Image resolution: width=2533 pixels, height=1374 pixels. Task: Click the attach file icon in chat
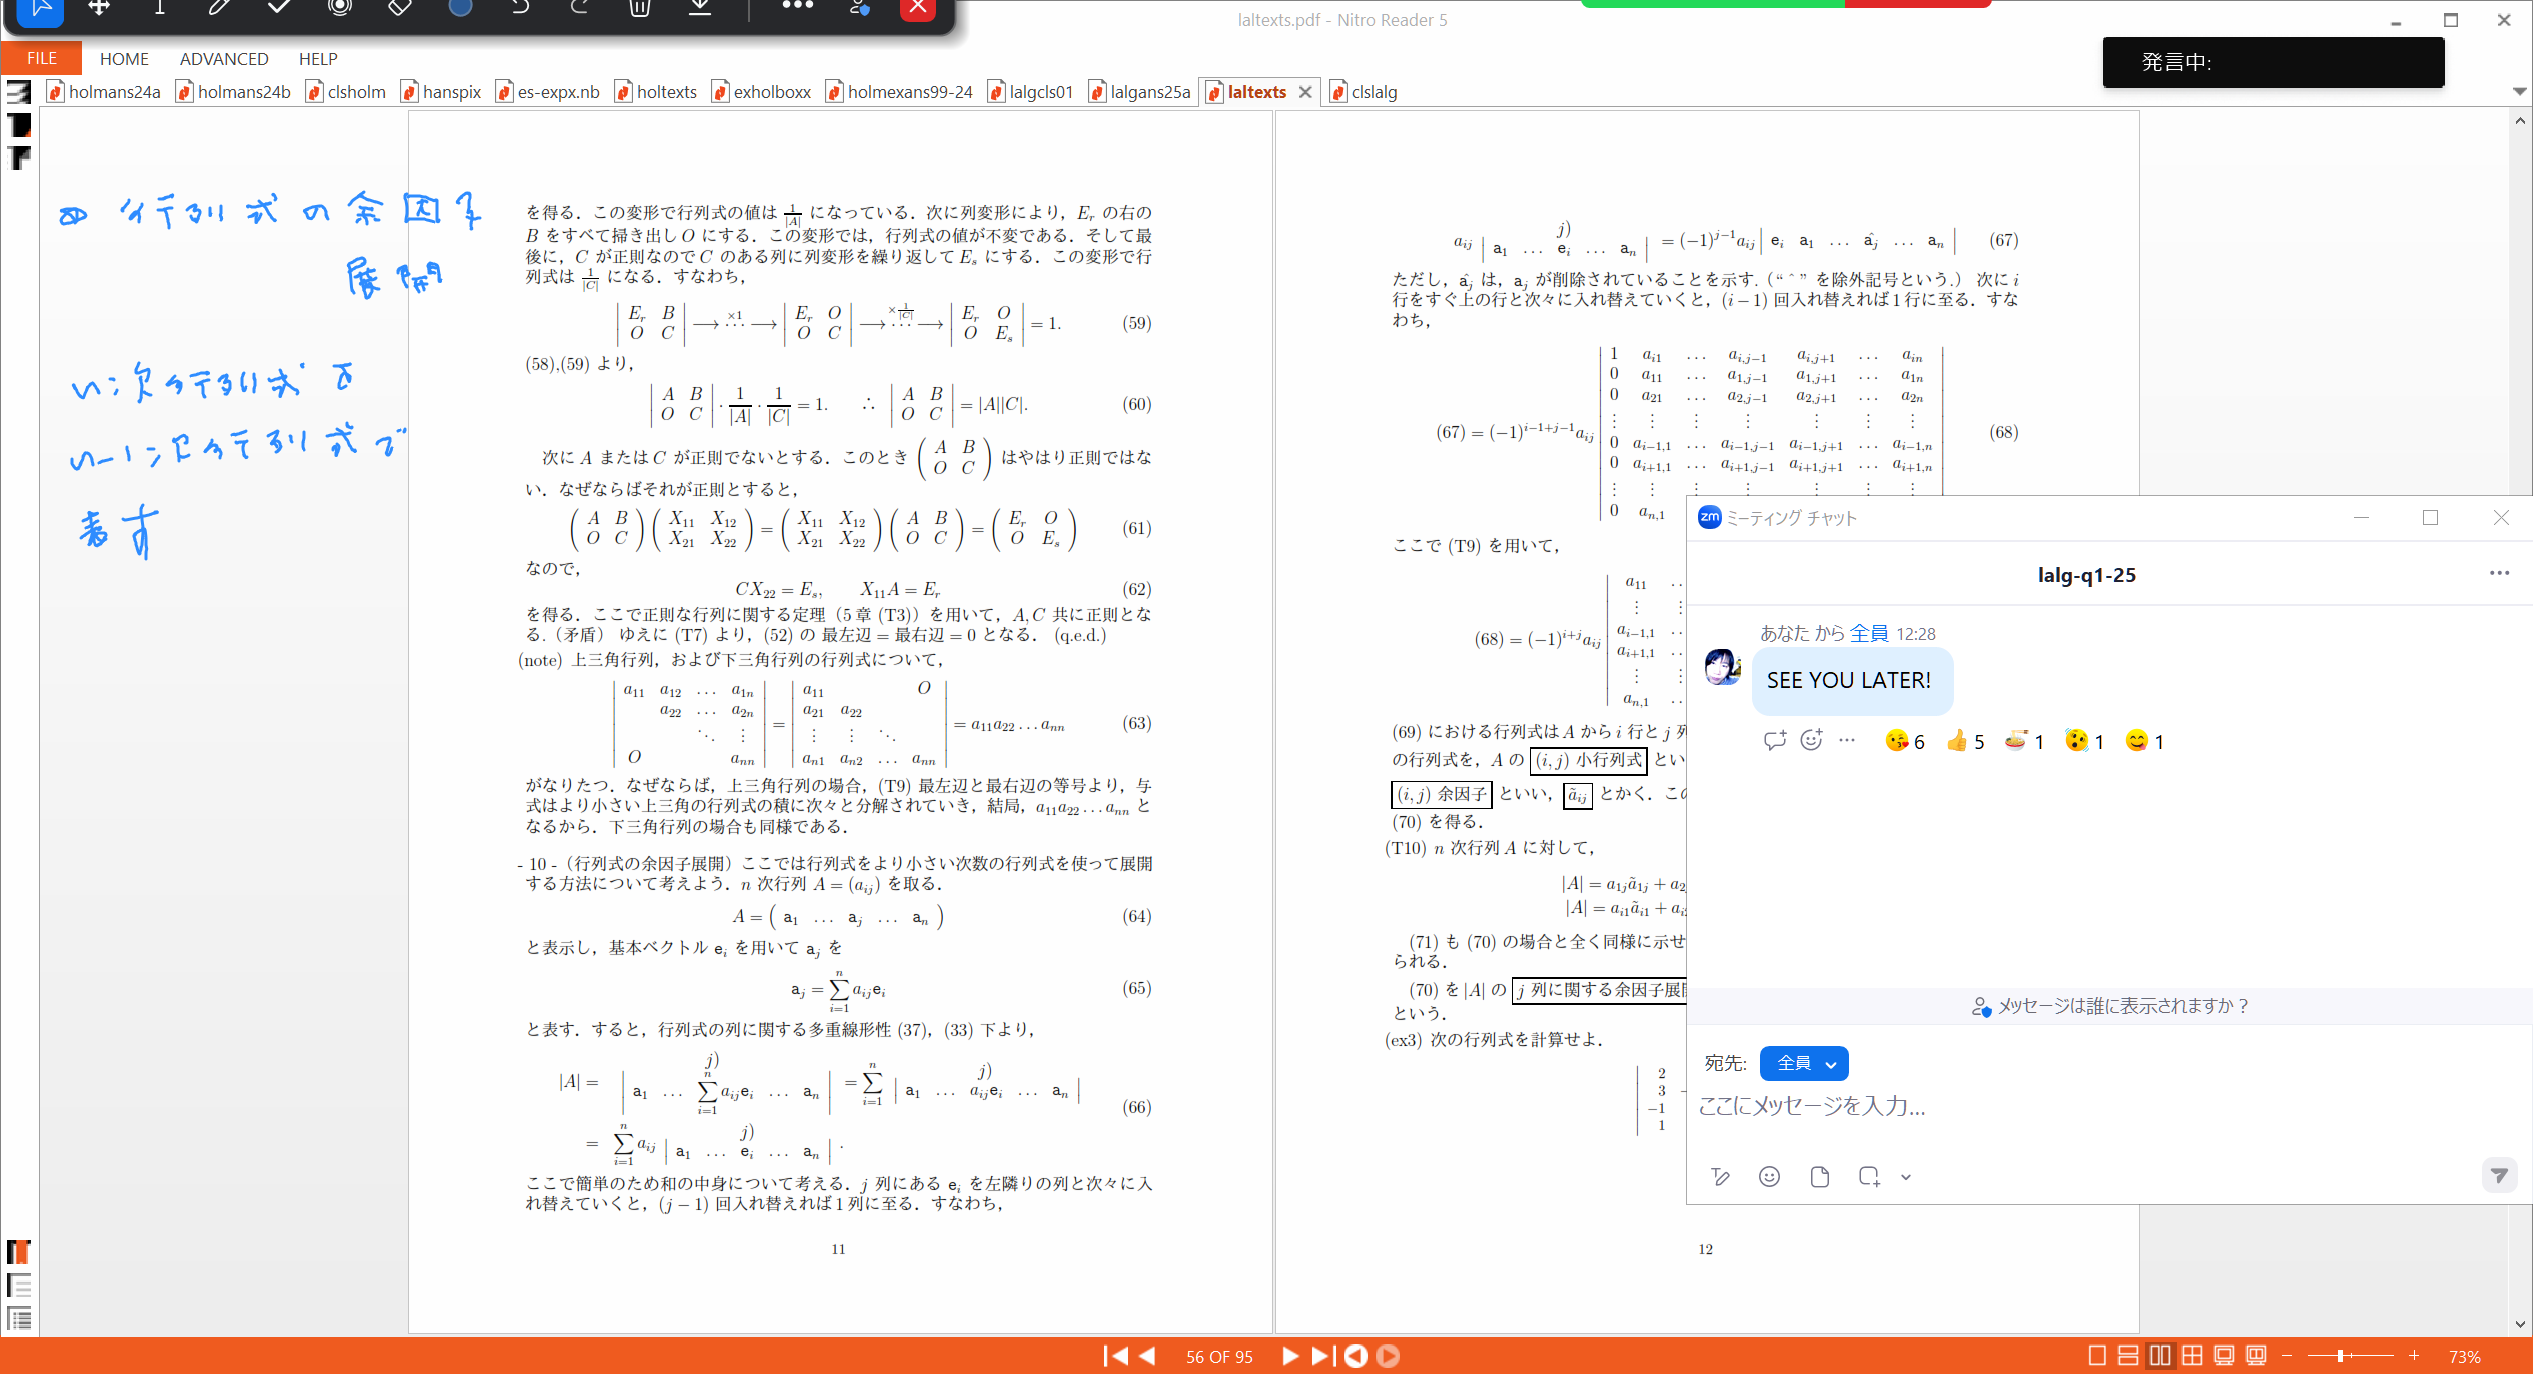tap(1819, 1177)
